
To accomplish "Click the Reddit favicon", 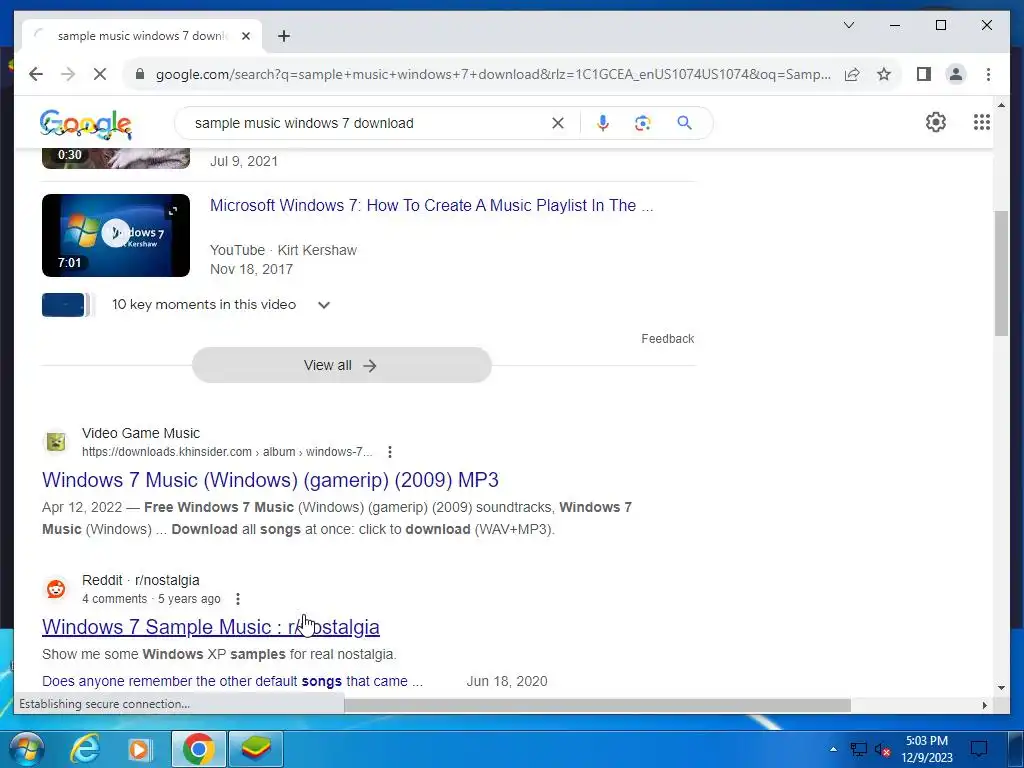I will [56, 589].
